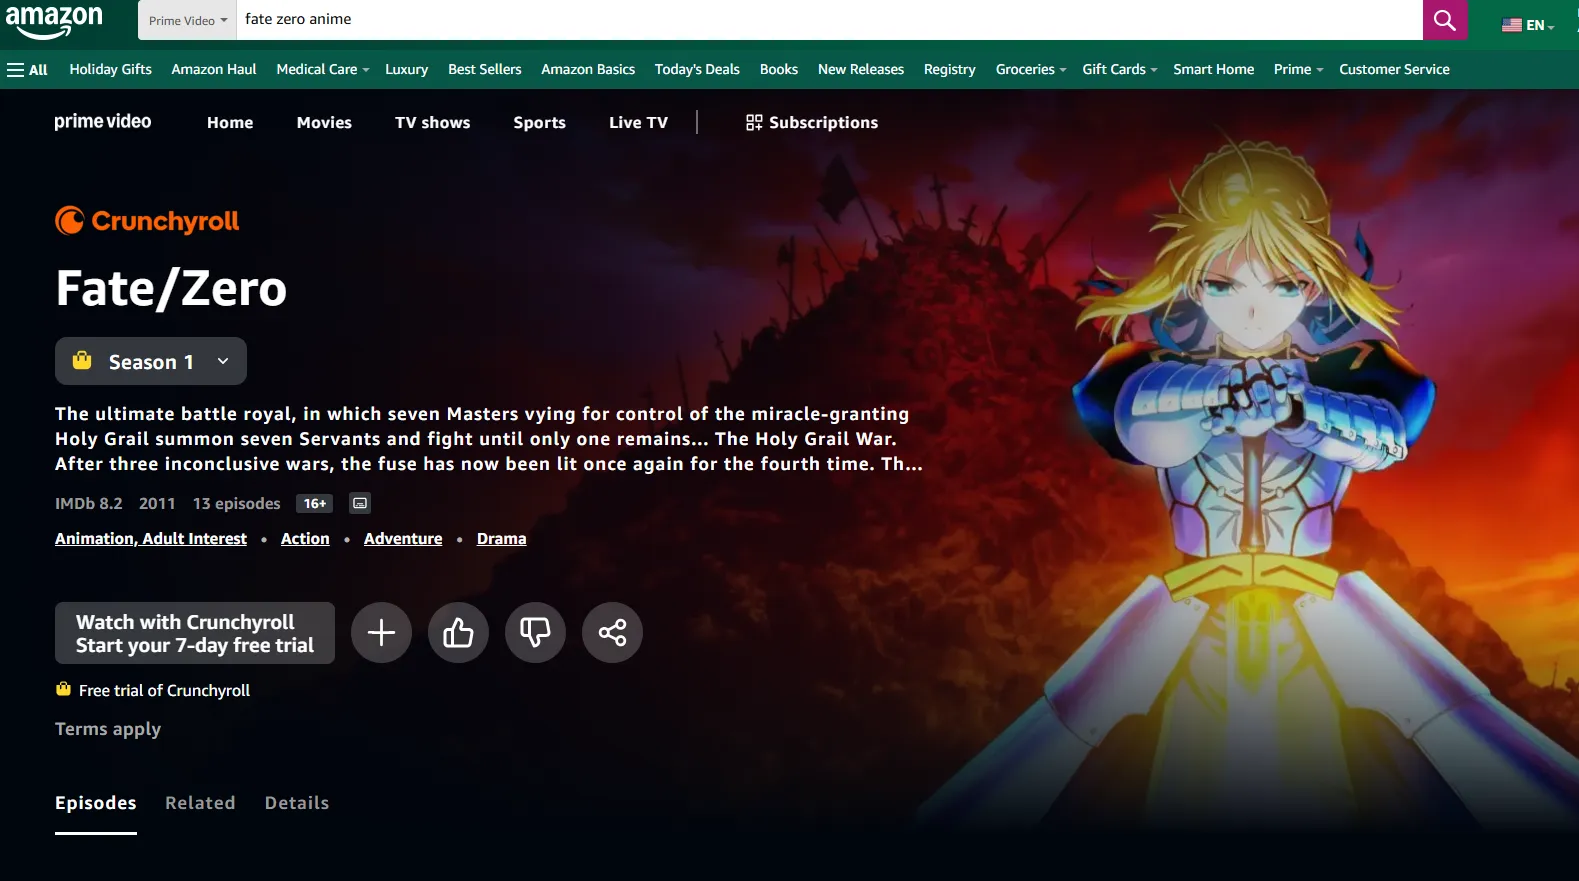Open the share icon button
Viewport: 1579px width, 881px height.
point(612,632)
